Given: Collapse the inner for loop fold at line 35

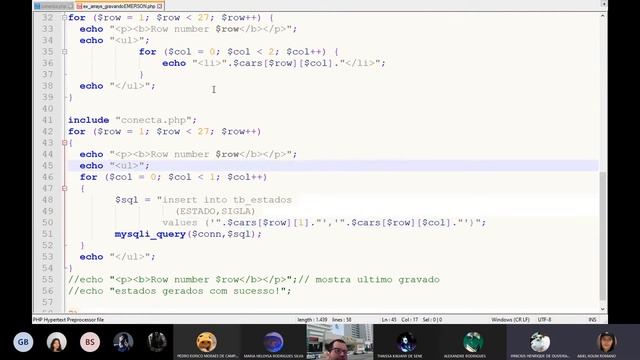Looking at the screenshot, I should pyautogui.click(x=64, y=52).
